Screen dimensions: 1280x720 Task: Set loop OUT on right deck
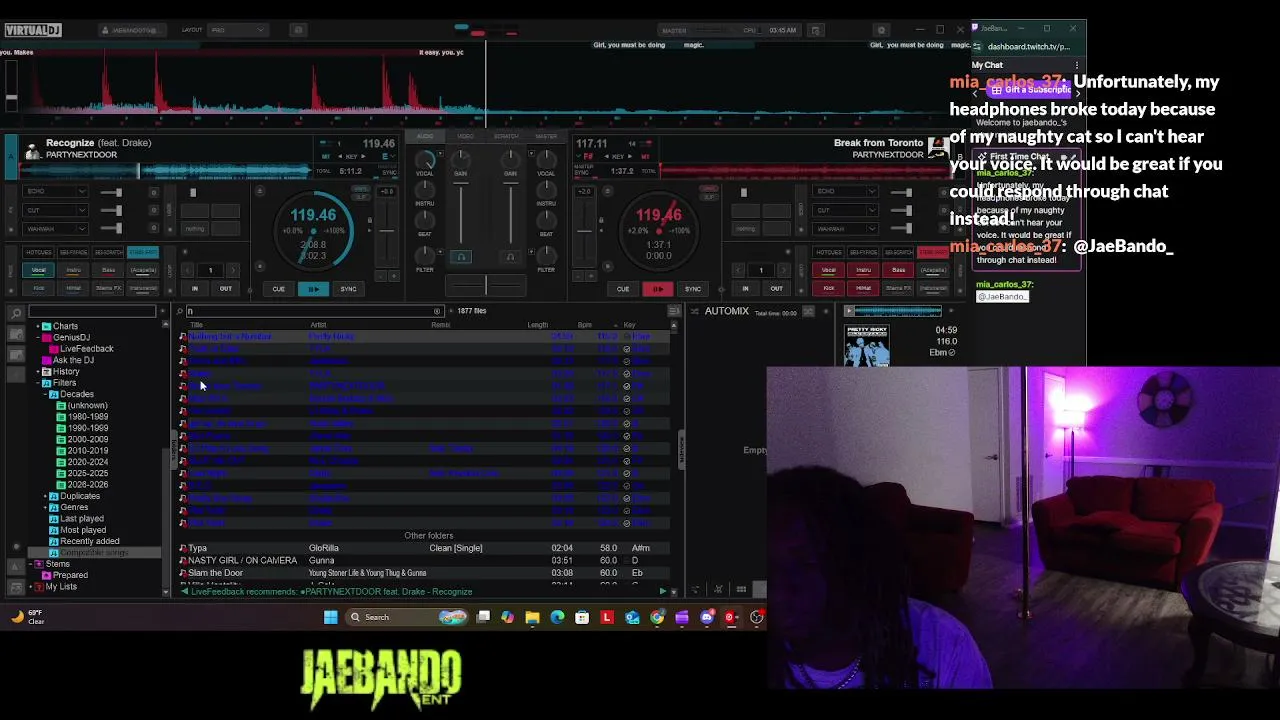(776, 289)
